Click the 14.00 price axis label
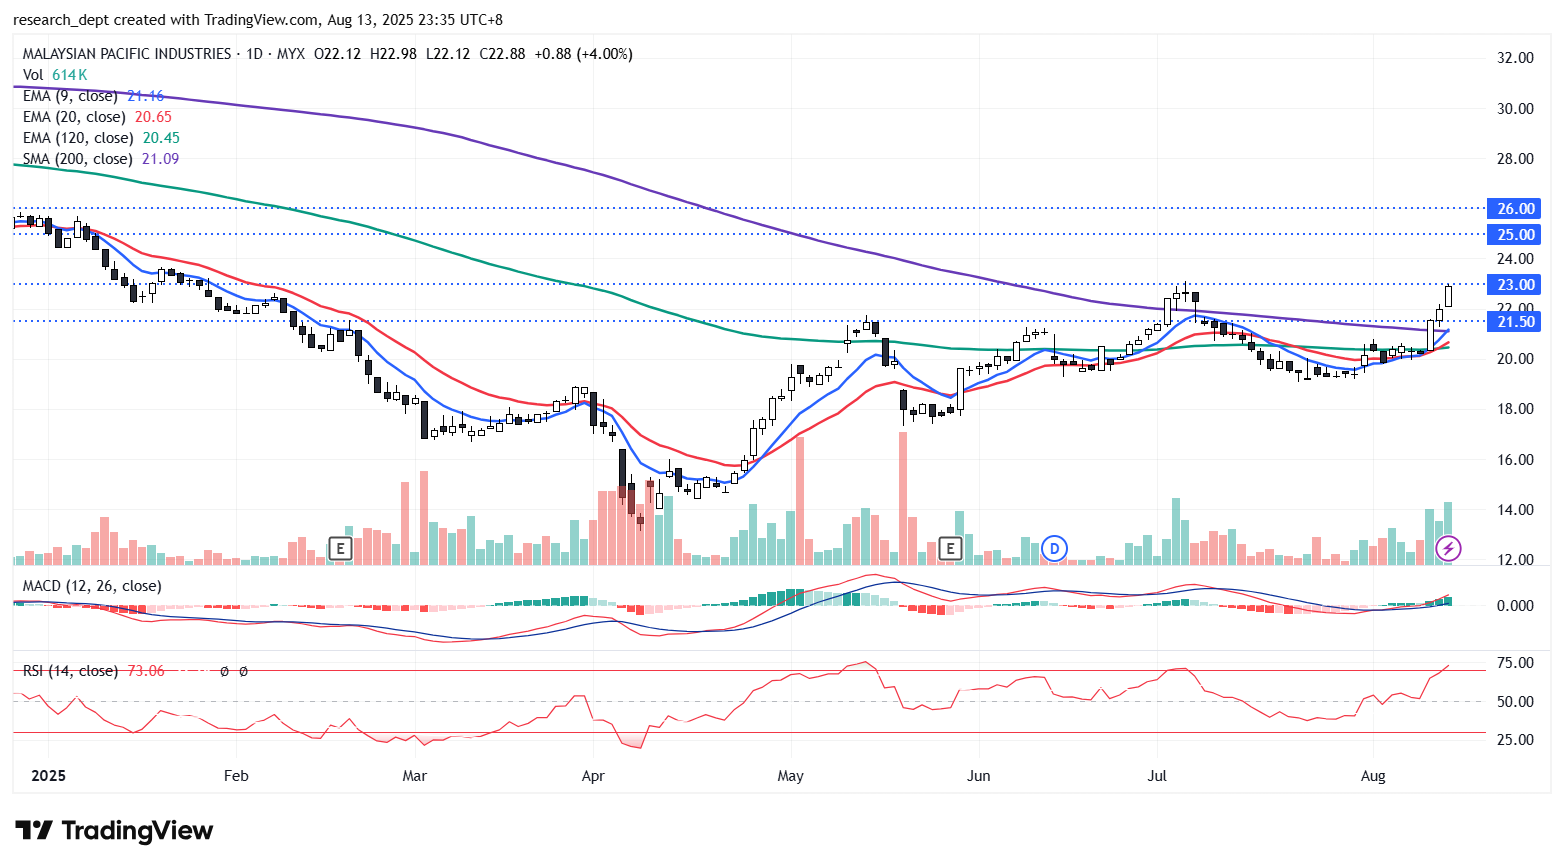 coord(1515,510)
